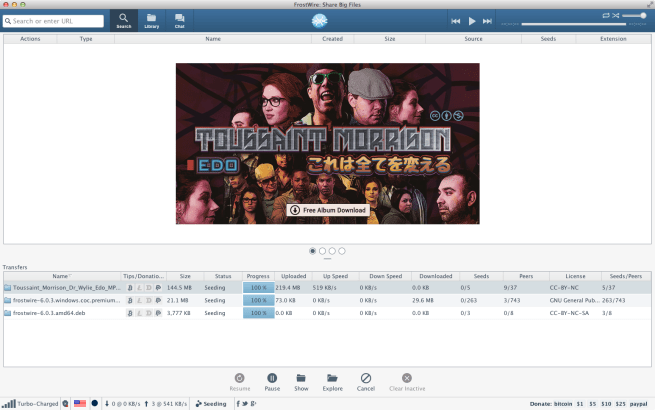Image resolution: width=655 pixels, height=410 pixels.
Task: Click the search or URL input field
Action: tap(57, 20)
